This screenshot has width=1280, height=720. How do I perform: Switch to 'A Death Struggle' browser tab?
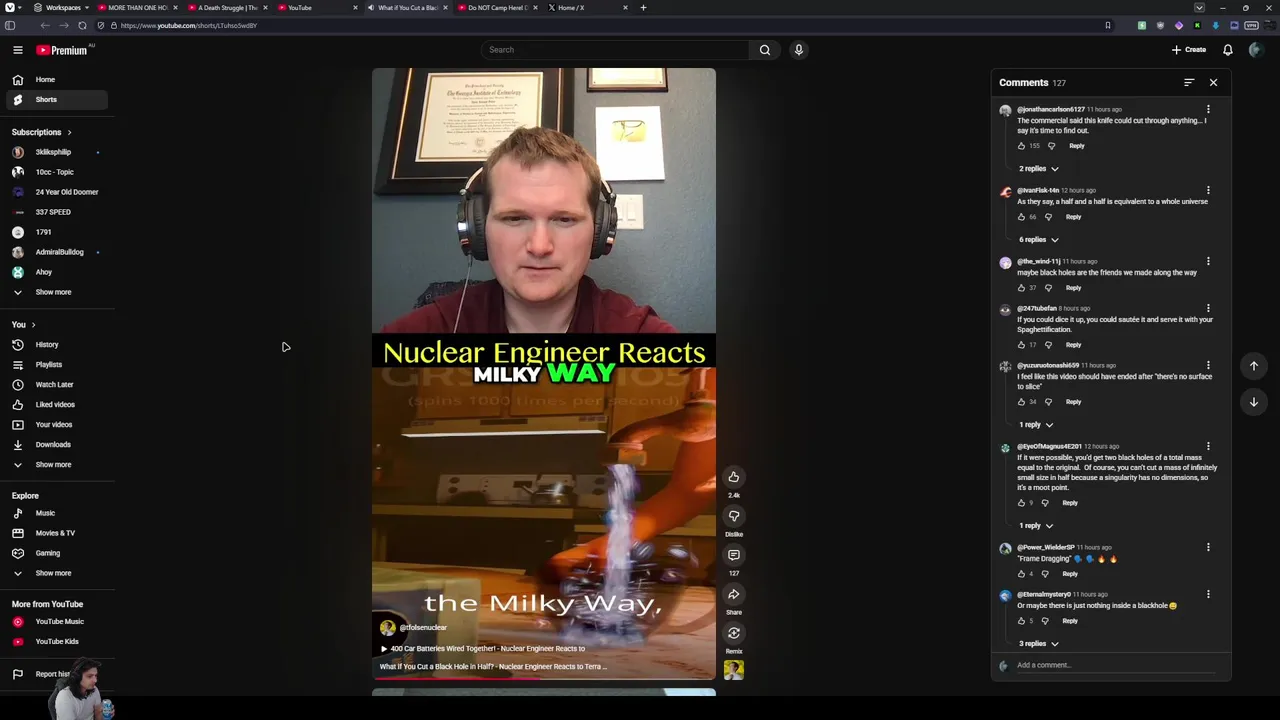click(x=227, y=8)
